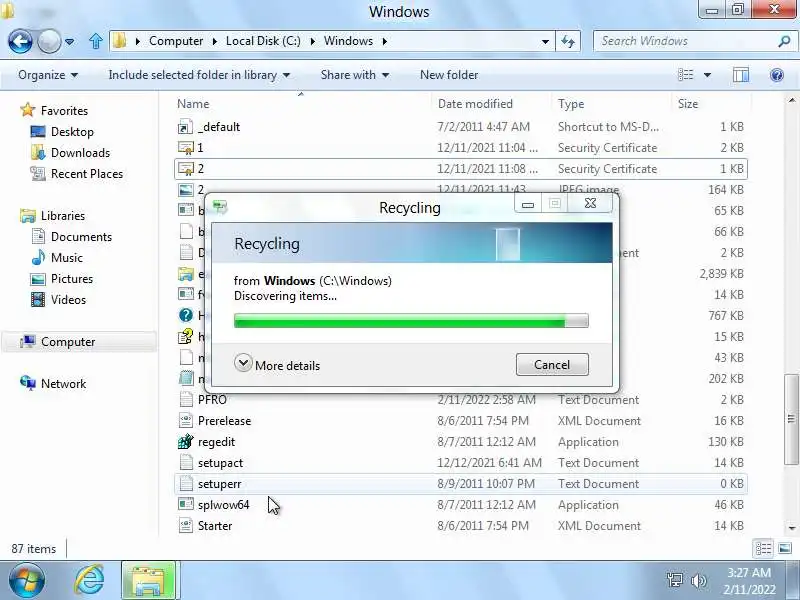This screenshot has height=600, width=800.
Task: Open the Organize menu
Action: click(x=47, y=75)
